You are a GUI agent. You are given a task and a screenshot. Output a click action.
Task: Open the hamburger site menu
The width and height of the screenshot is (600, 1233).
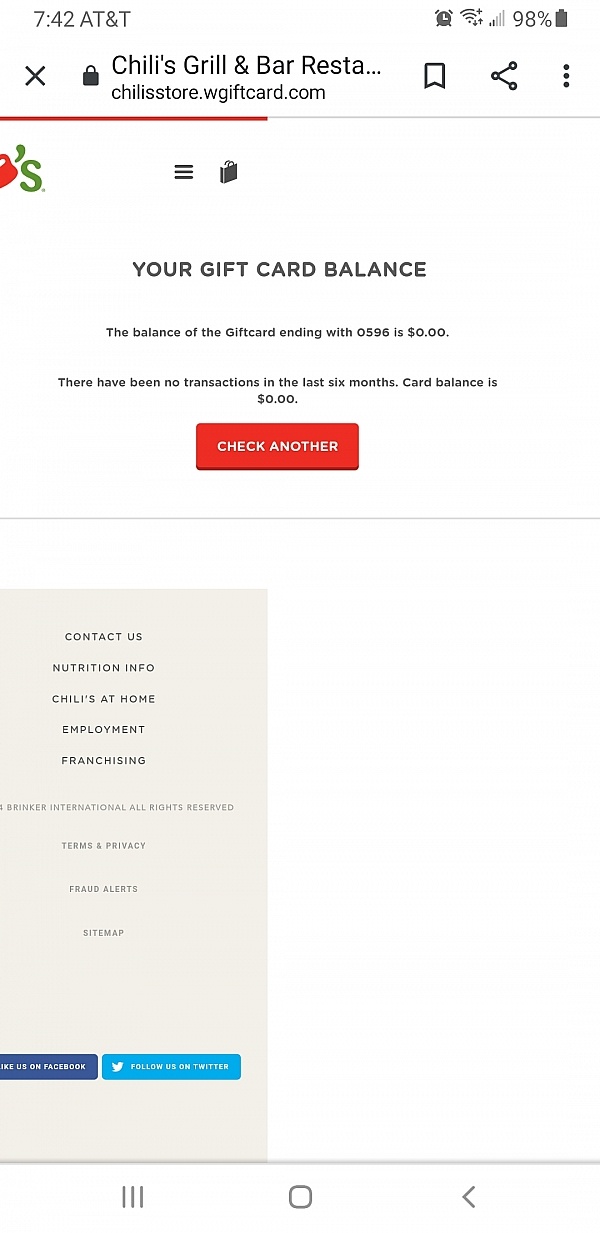pos(184,172)
